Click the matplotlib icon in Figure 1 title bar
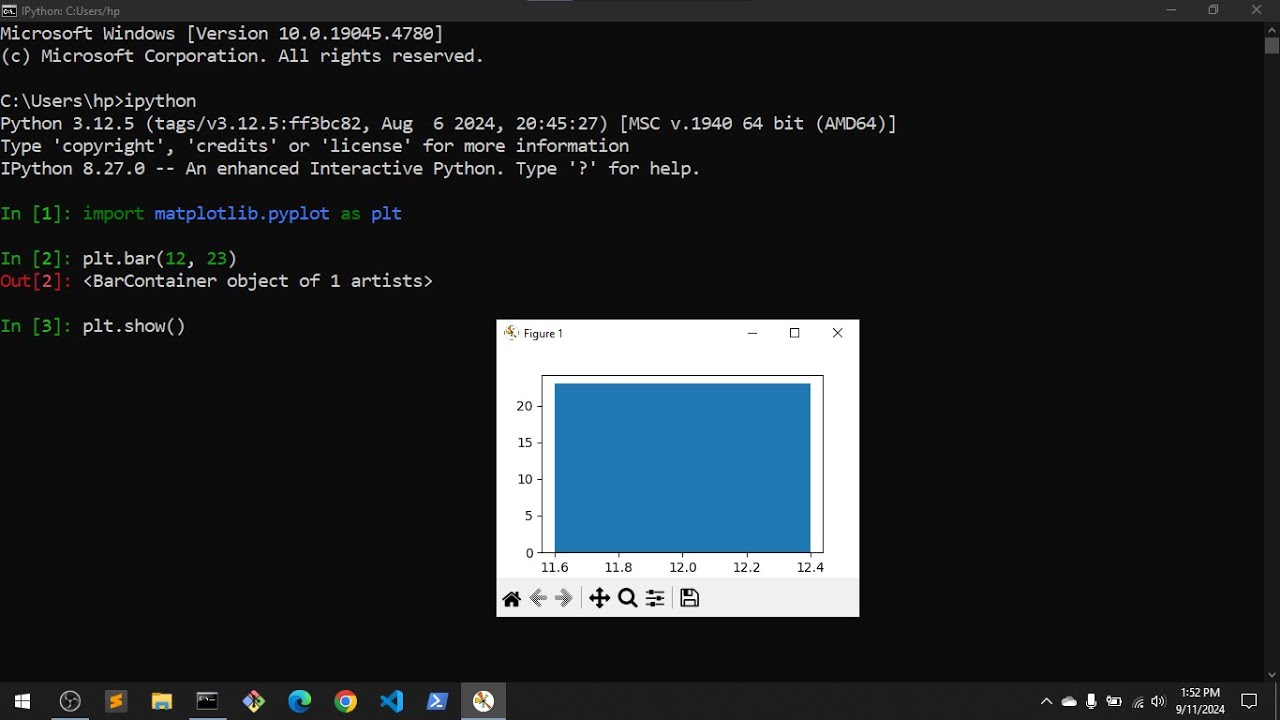This screenshot has width=1280, height=720. 511,333
